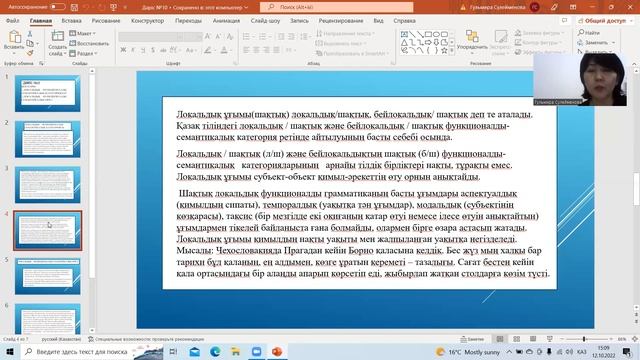Switch to normal view icon in status bar
The image size is (640, 360).
pos(500,339)
